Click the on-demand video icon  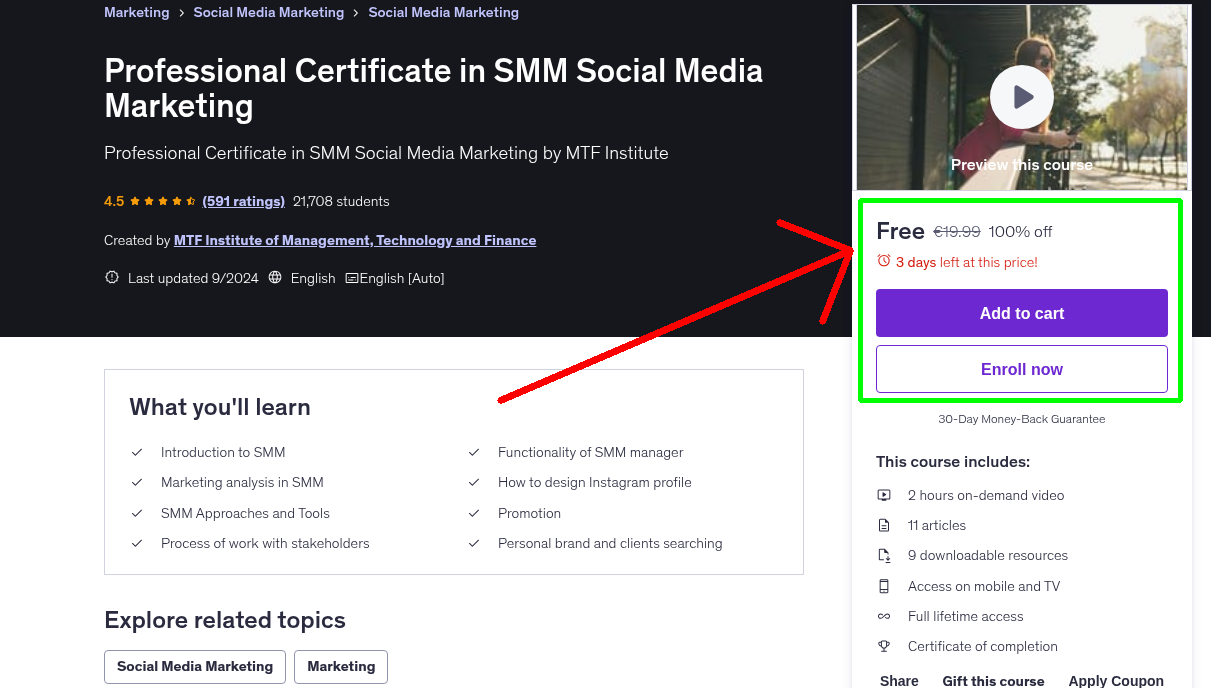tap(884, 495)
